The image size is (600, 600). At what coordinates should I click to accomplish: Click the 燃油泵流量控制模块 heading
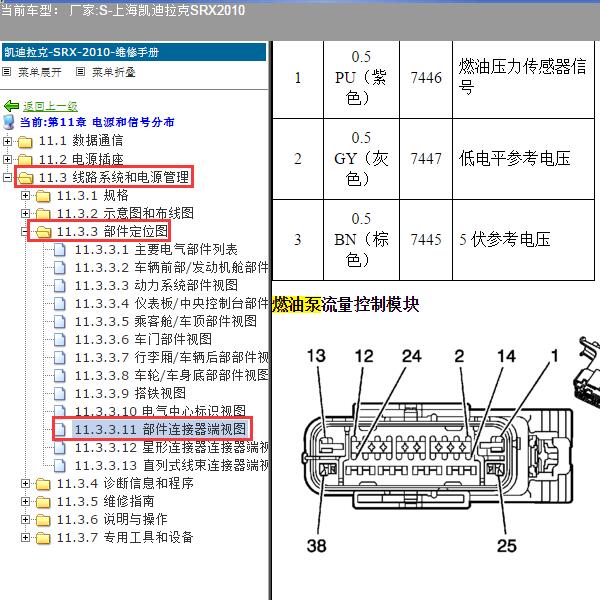(x=346, y=305)
